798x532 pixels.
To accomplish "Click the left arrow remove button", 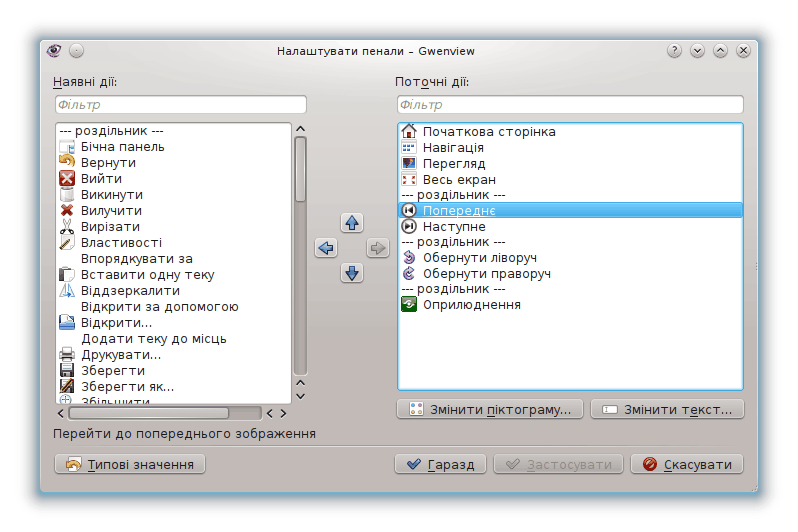I will (326, 248).
